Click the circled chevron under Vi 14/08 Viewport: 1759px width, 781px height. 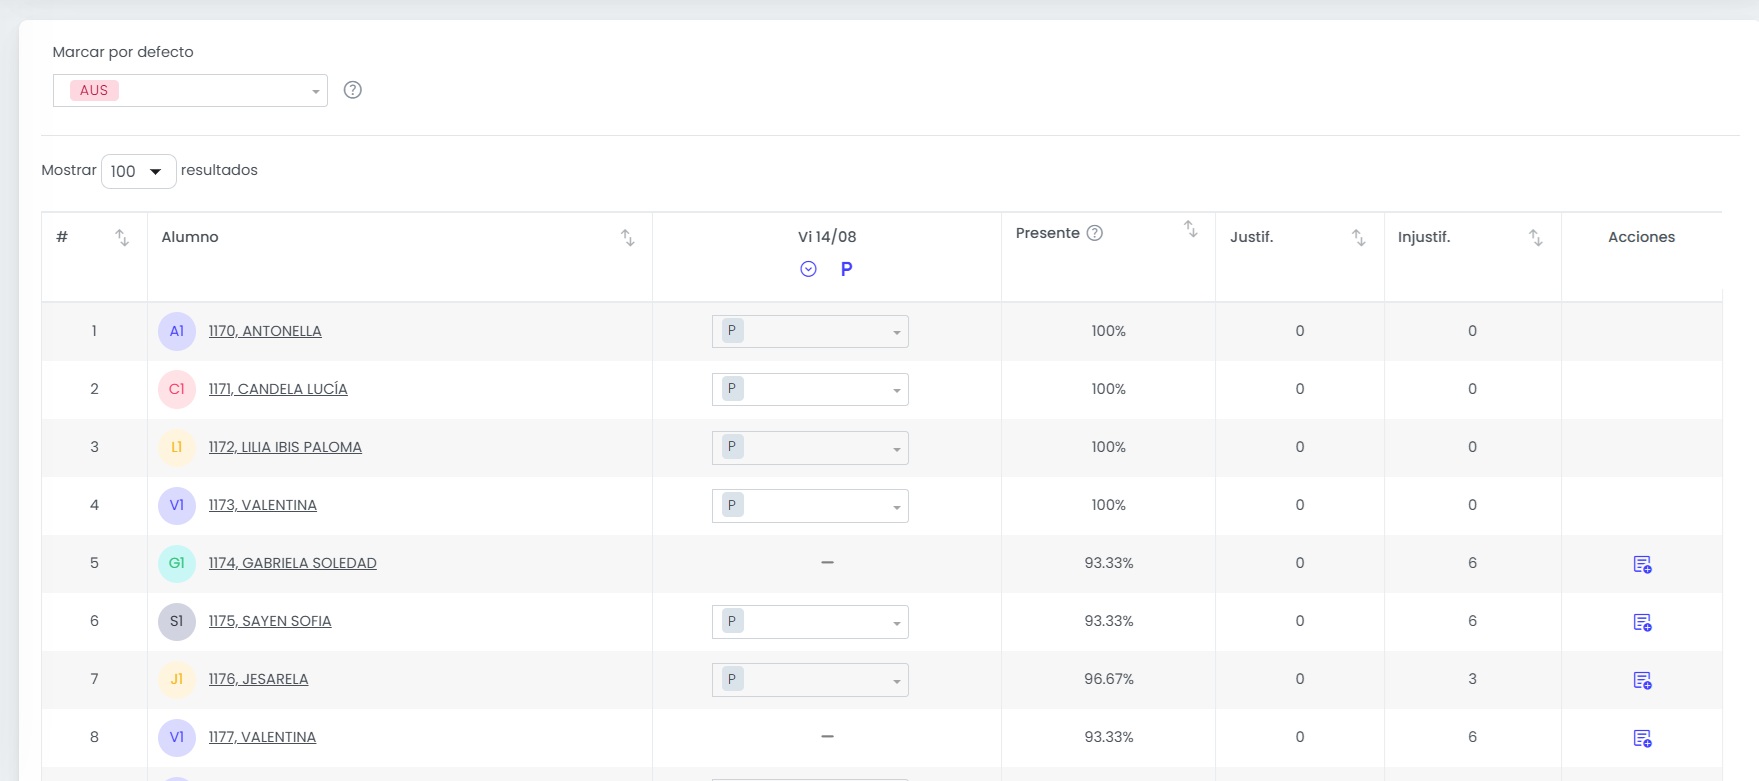809,269
